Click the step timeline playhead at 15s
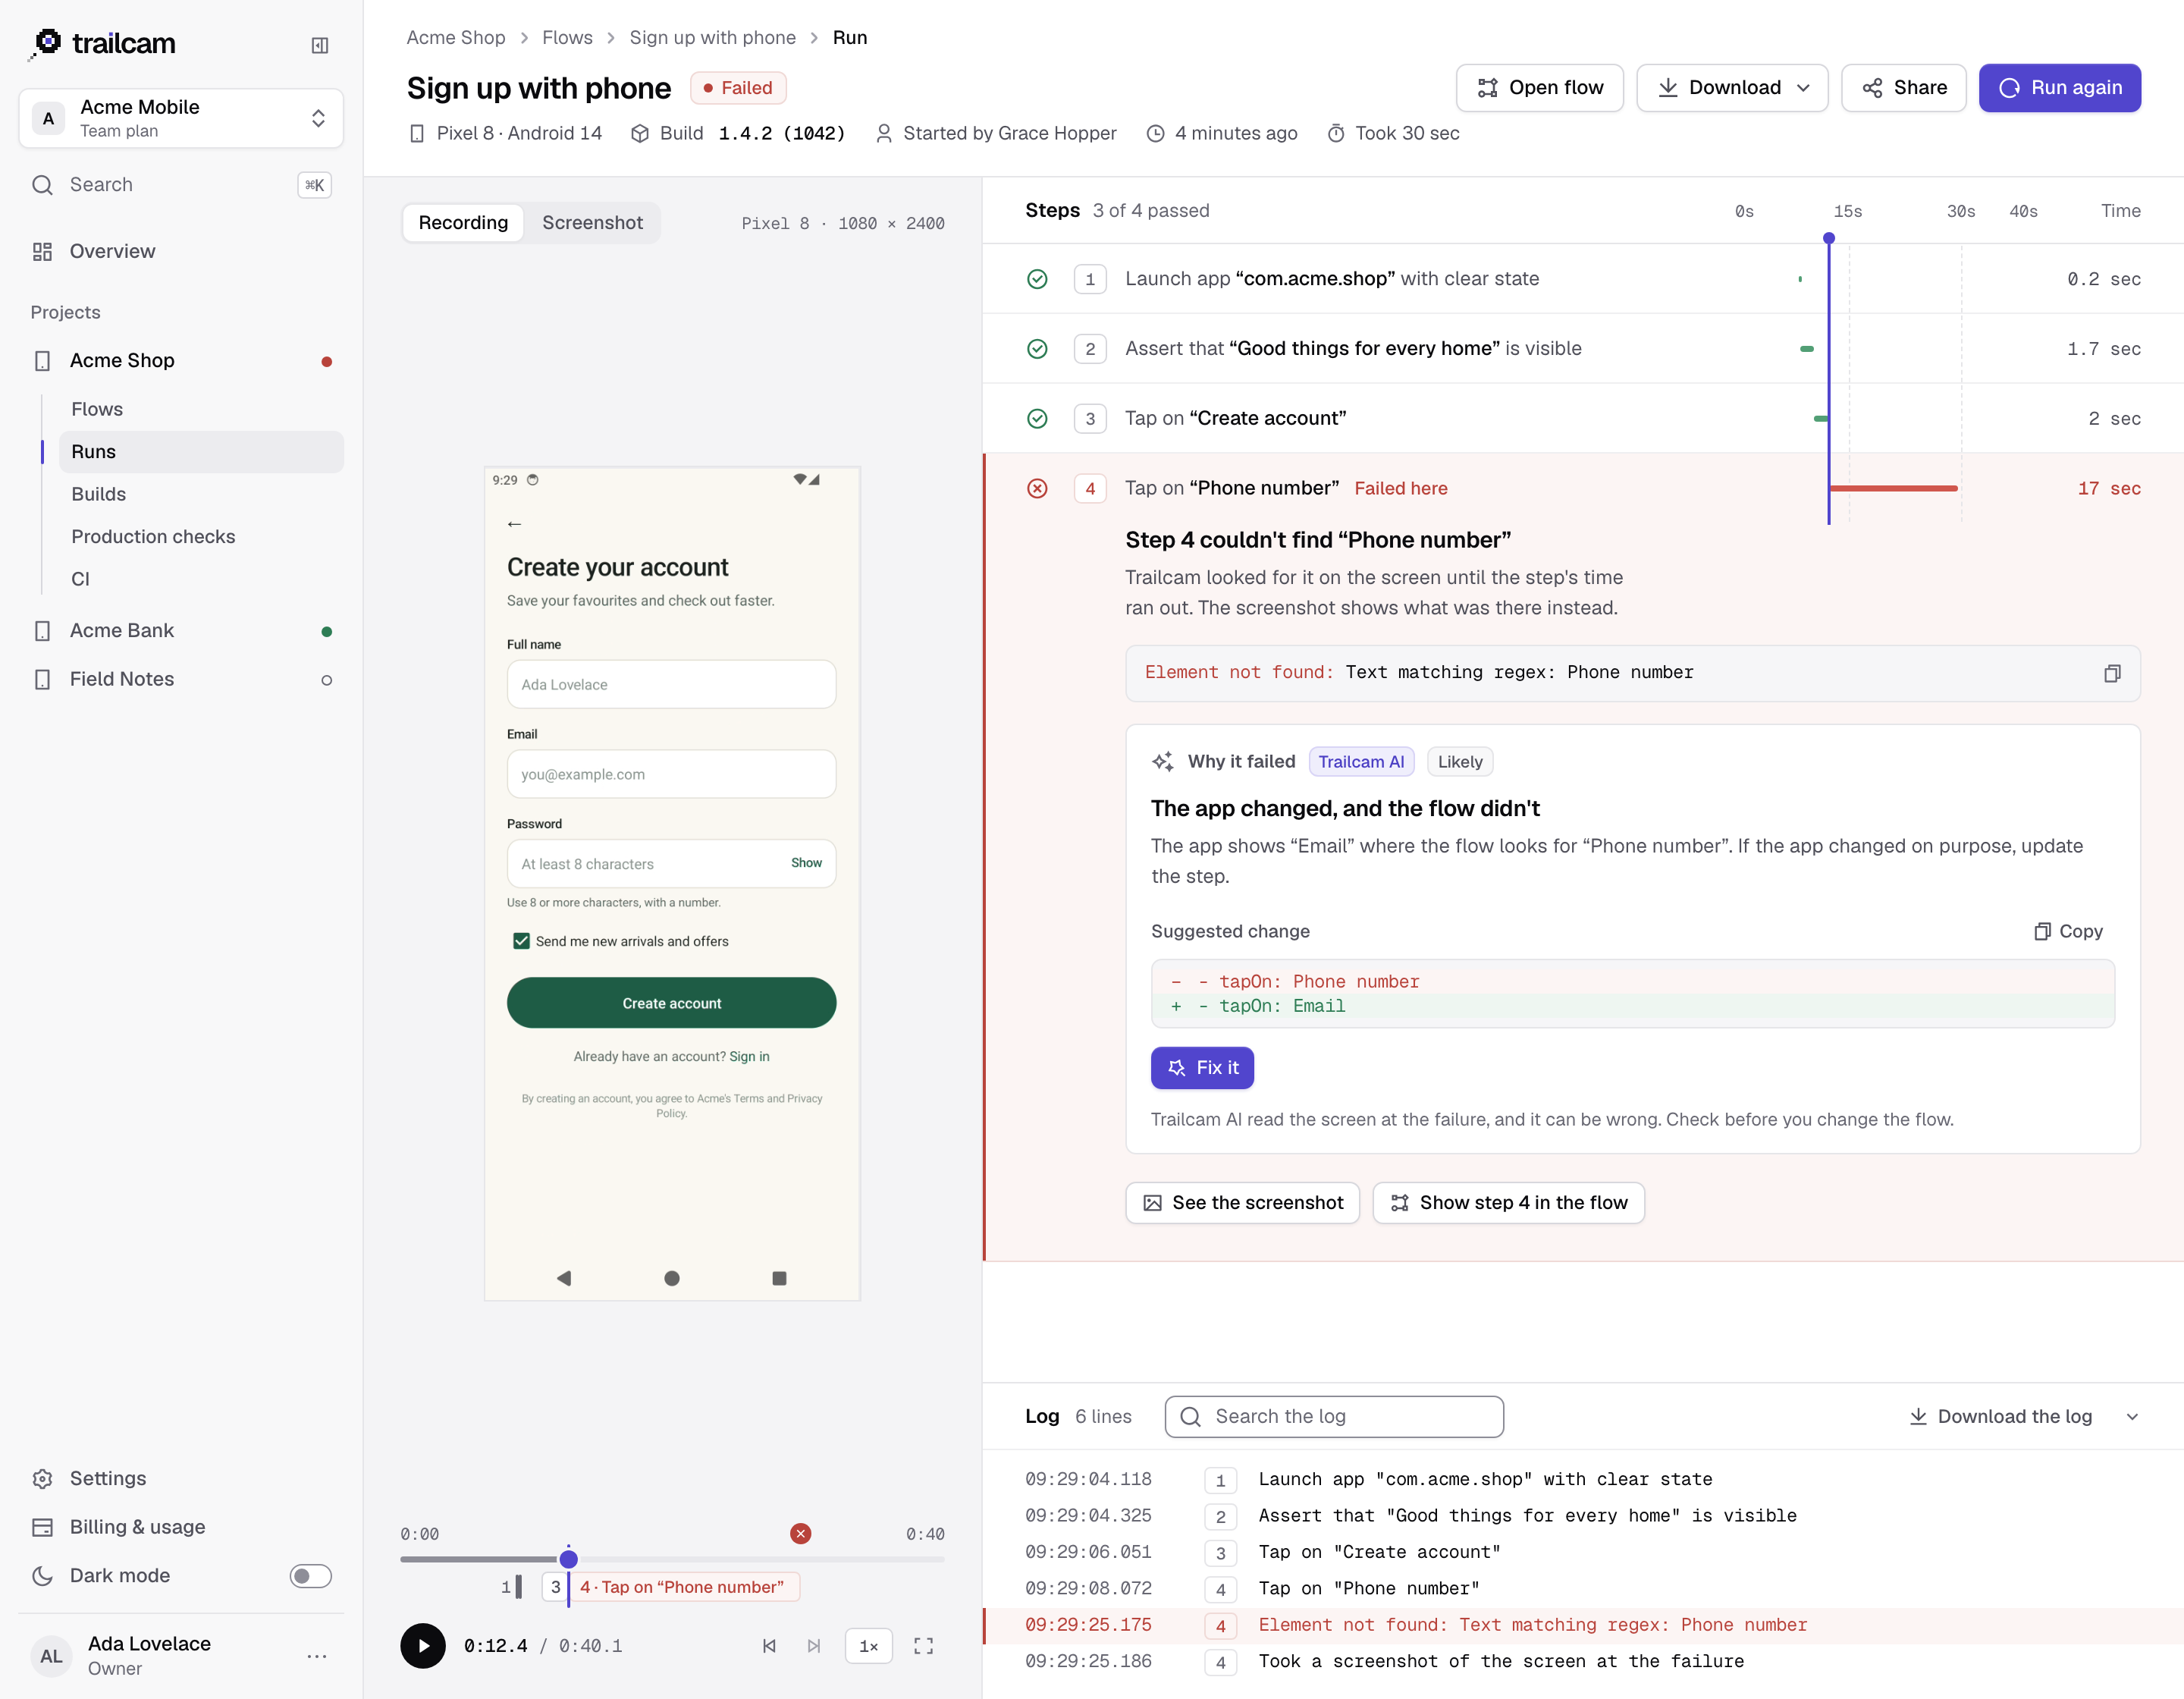Screen dimensions: 2184x1699 click(x=1829, y=238)
